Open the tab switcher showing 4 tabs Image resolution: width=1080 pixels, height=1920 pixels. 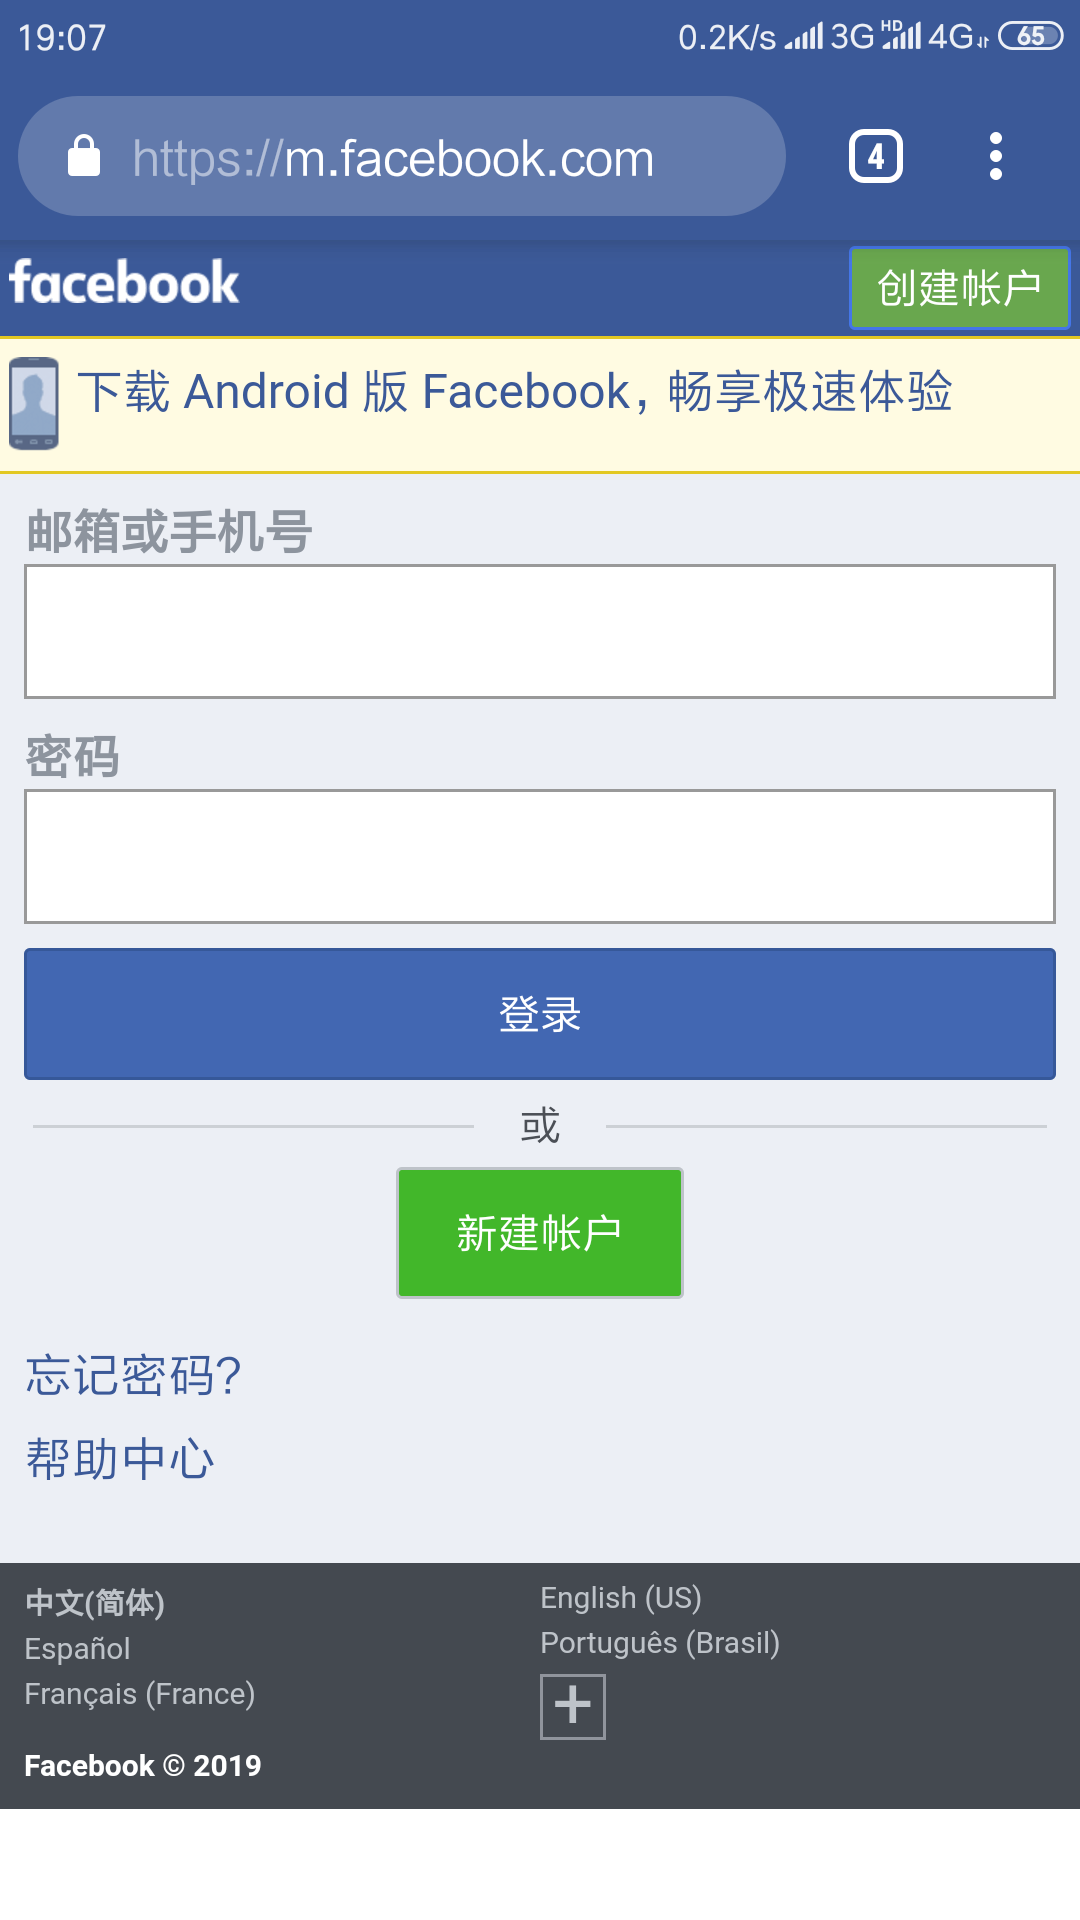point(875,157)
